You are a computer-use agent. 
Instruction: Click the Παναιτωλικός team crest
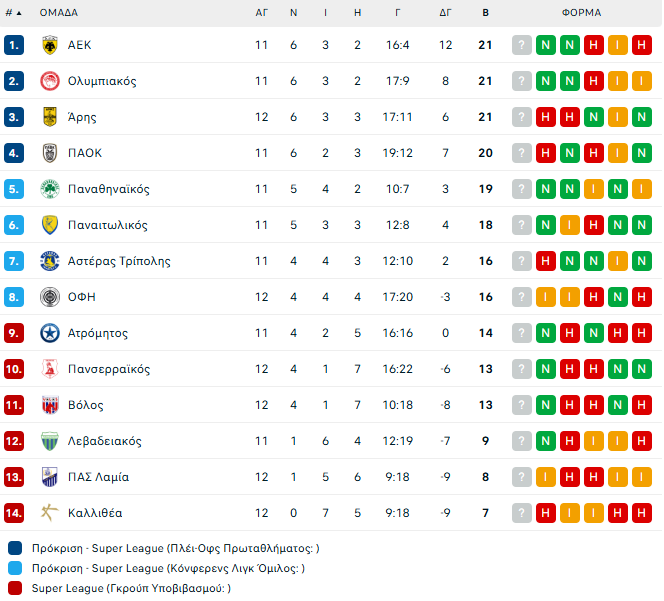(x=49, y=225)
